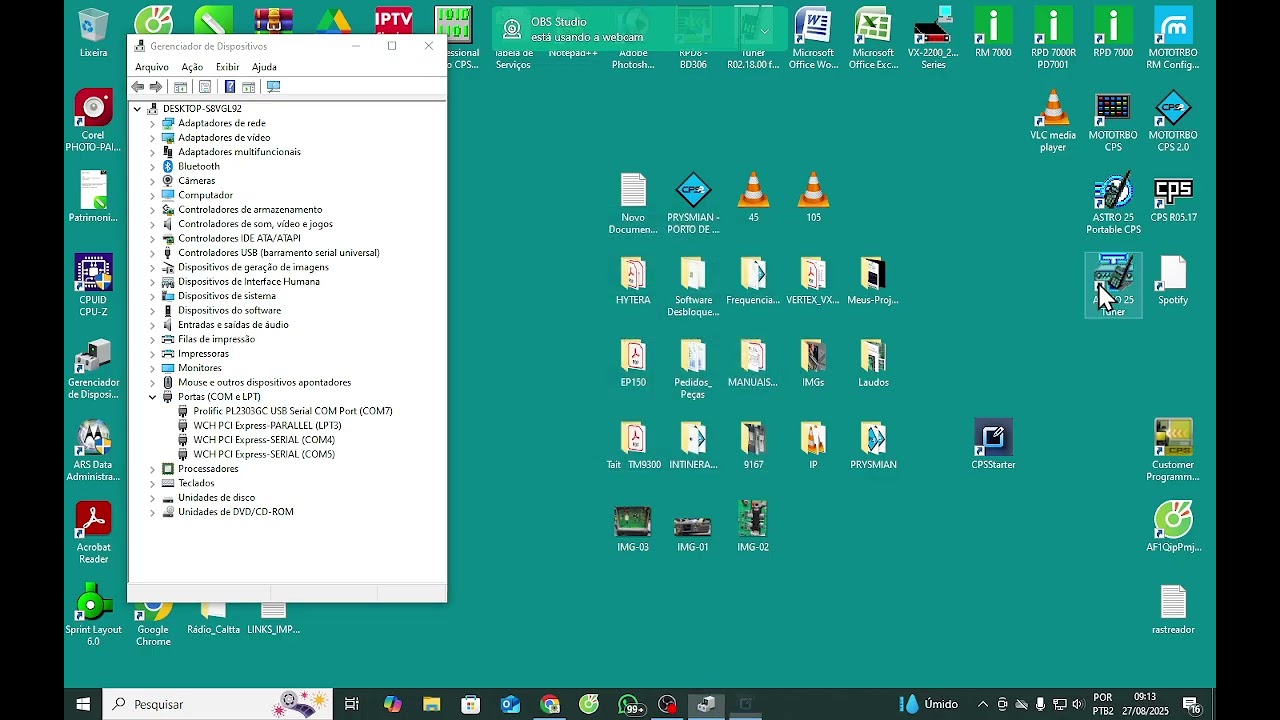Open File Explorer from the taskbar
Screen dimensions: 1280x720
(431, 704)
